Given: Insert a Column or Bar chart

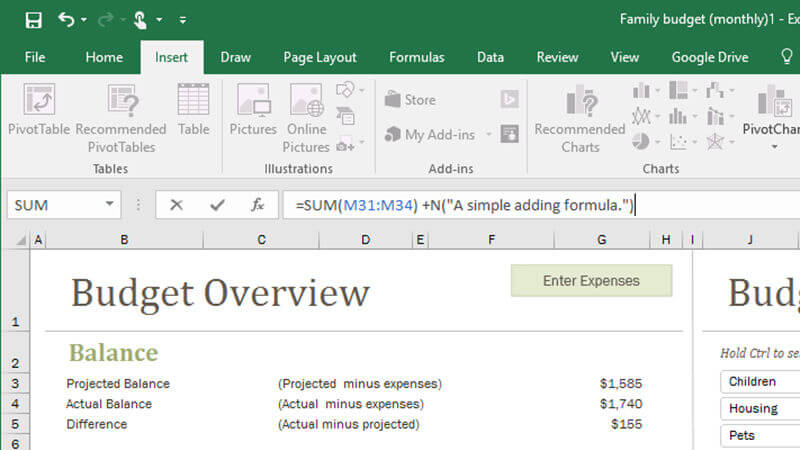Looking at the screenshot, I should (x=641, y=91).
